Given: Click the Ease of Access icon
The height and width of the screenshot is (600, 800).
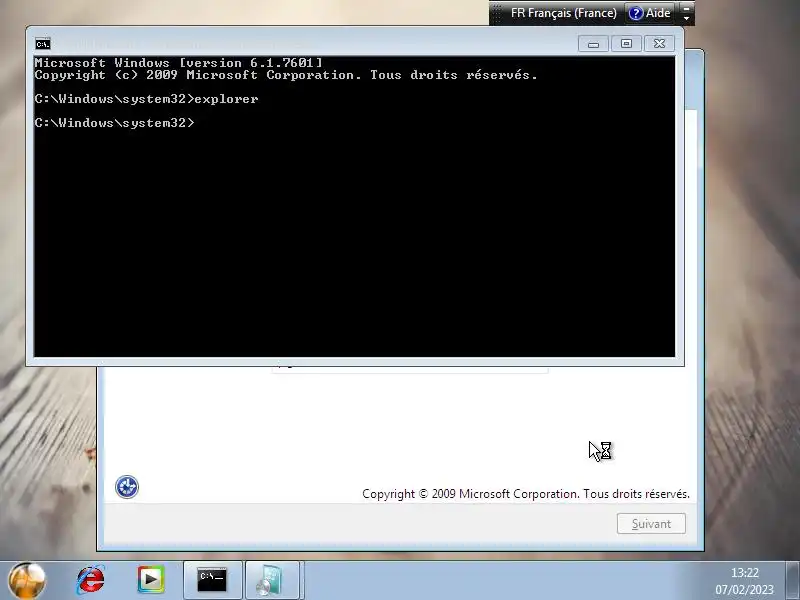Looking at the screenshot, I should [x=127, y=487].
